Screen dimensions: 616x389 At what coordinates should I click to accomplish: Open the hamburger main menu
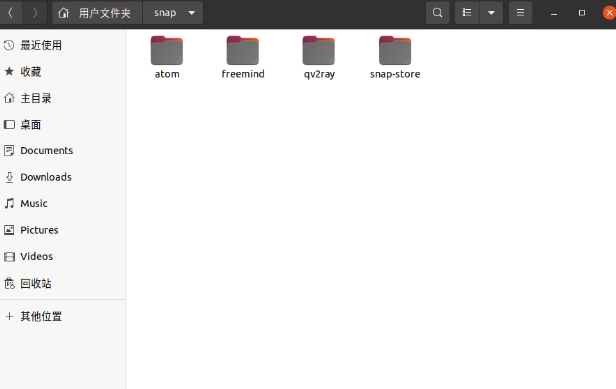coord(520,13)
